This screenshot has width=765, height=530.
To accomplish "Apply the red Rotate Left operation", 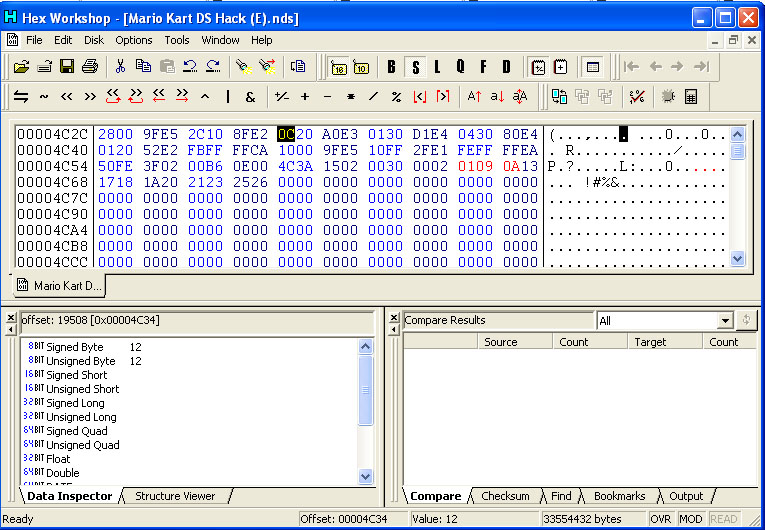I will (x=113, y=97).
